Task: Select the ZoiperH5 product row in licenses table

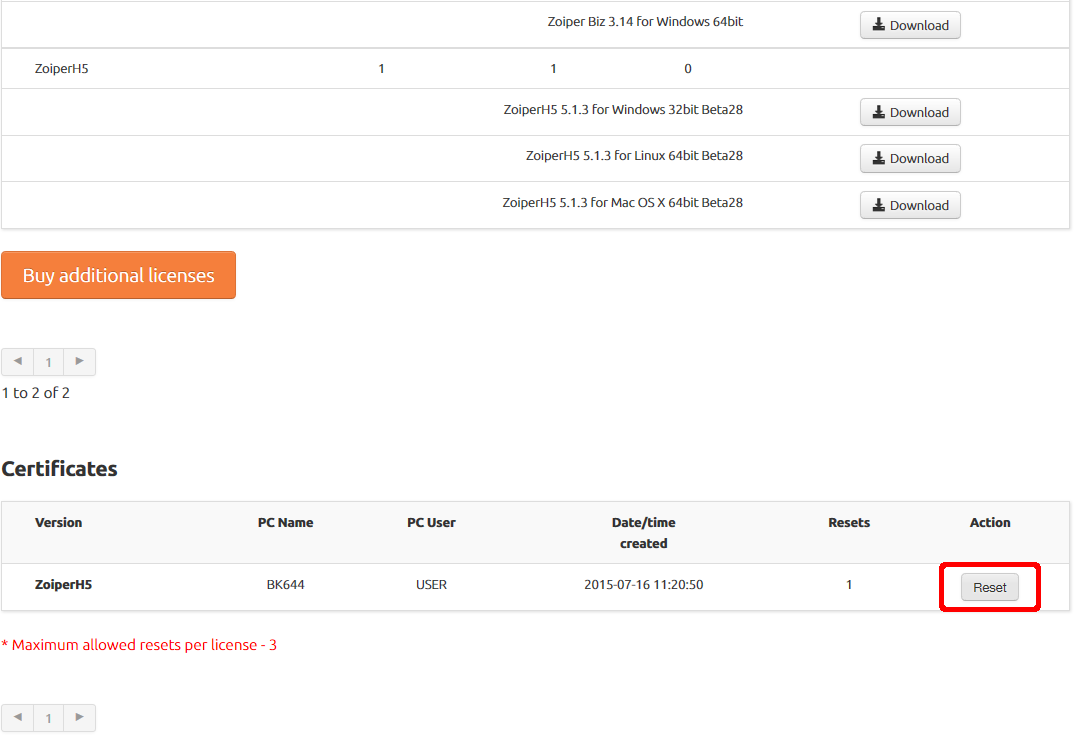Action: (x=62, y=69)
